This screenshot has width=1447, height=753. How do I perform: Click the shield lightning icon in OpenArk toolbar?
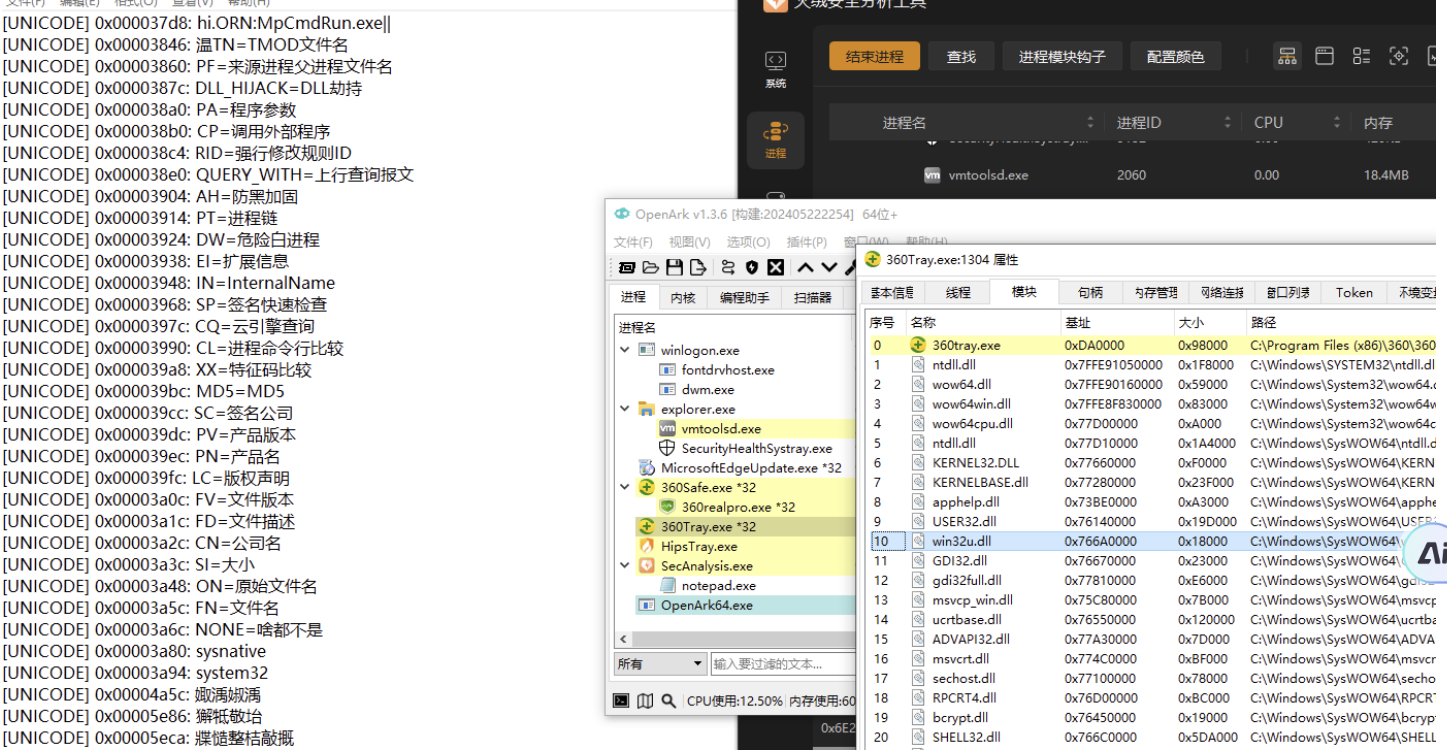[x=752, y=267]
